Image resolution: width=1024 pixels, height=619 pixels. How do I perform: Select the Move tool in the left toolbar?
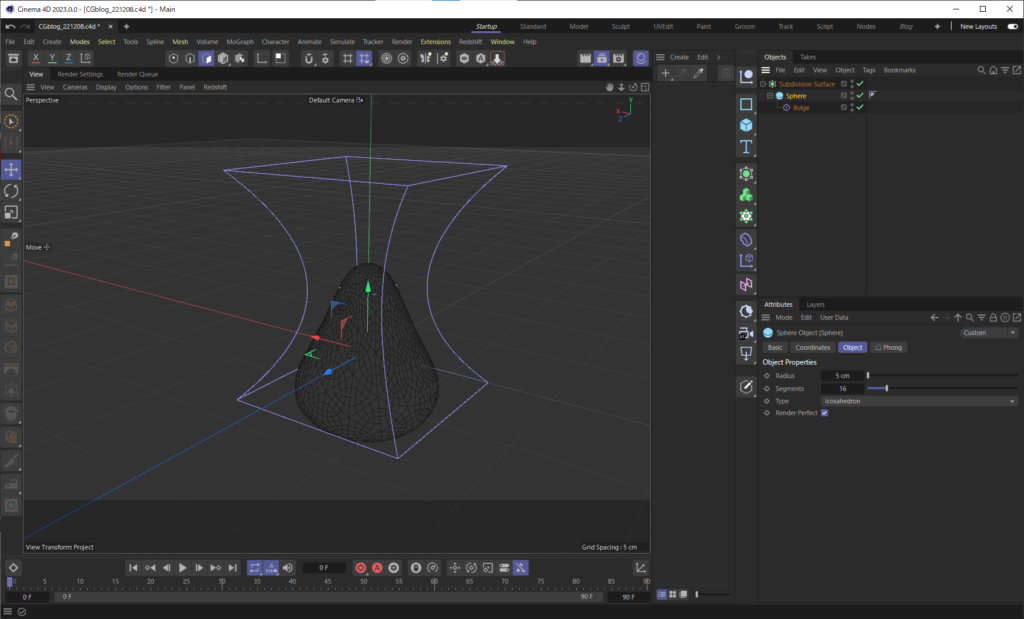[11, 169]
